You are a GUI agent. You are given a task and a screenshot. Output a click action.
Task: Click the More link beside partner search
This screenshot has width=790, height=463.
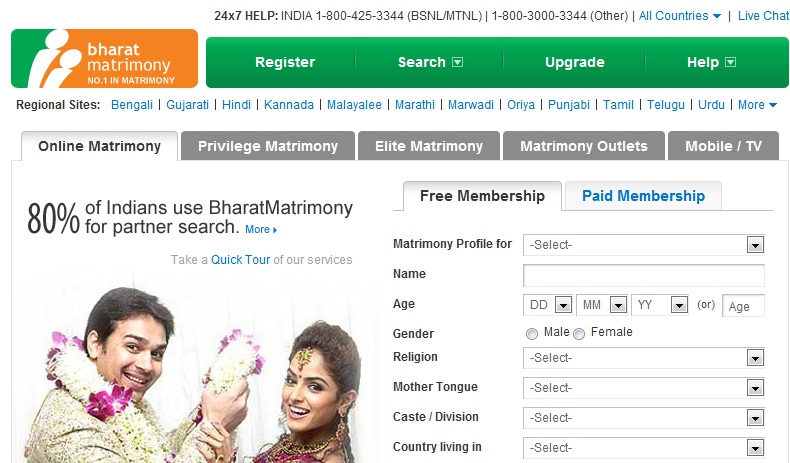pos(260,229)
